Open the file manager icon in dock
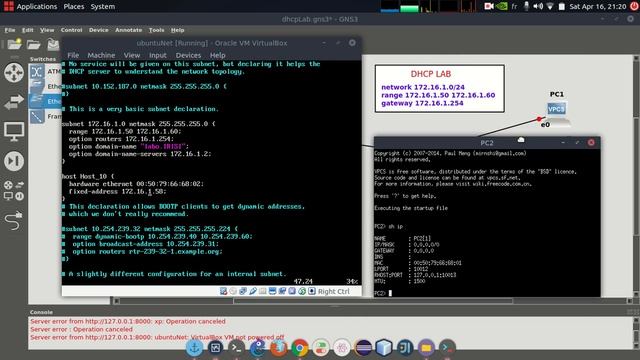This screenshot has width=640, height=360. click(x=426, y=348)
